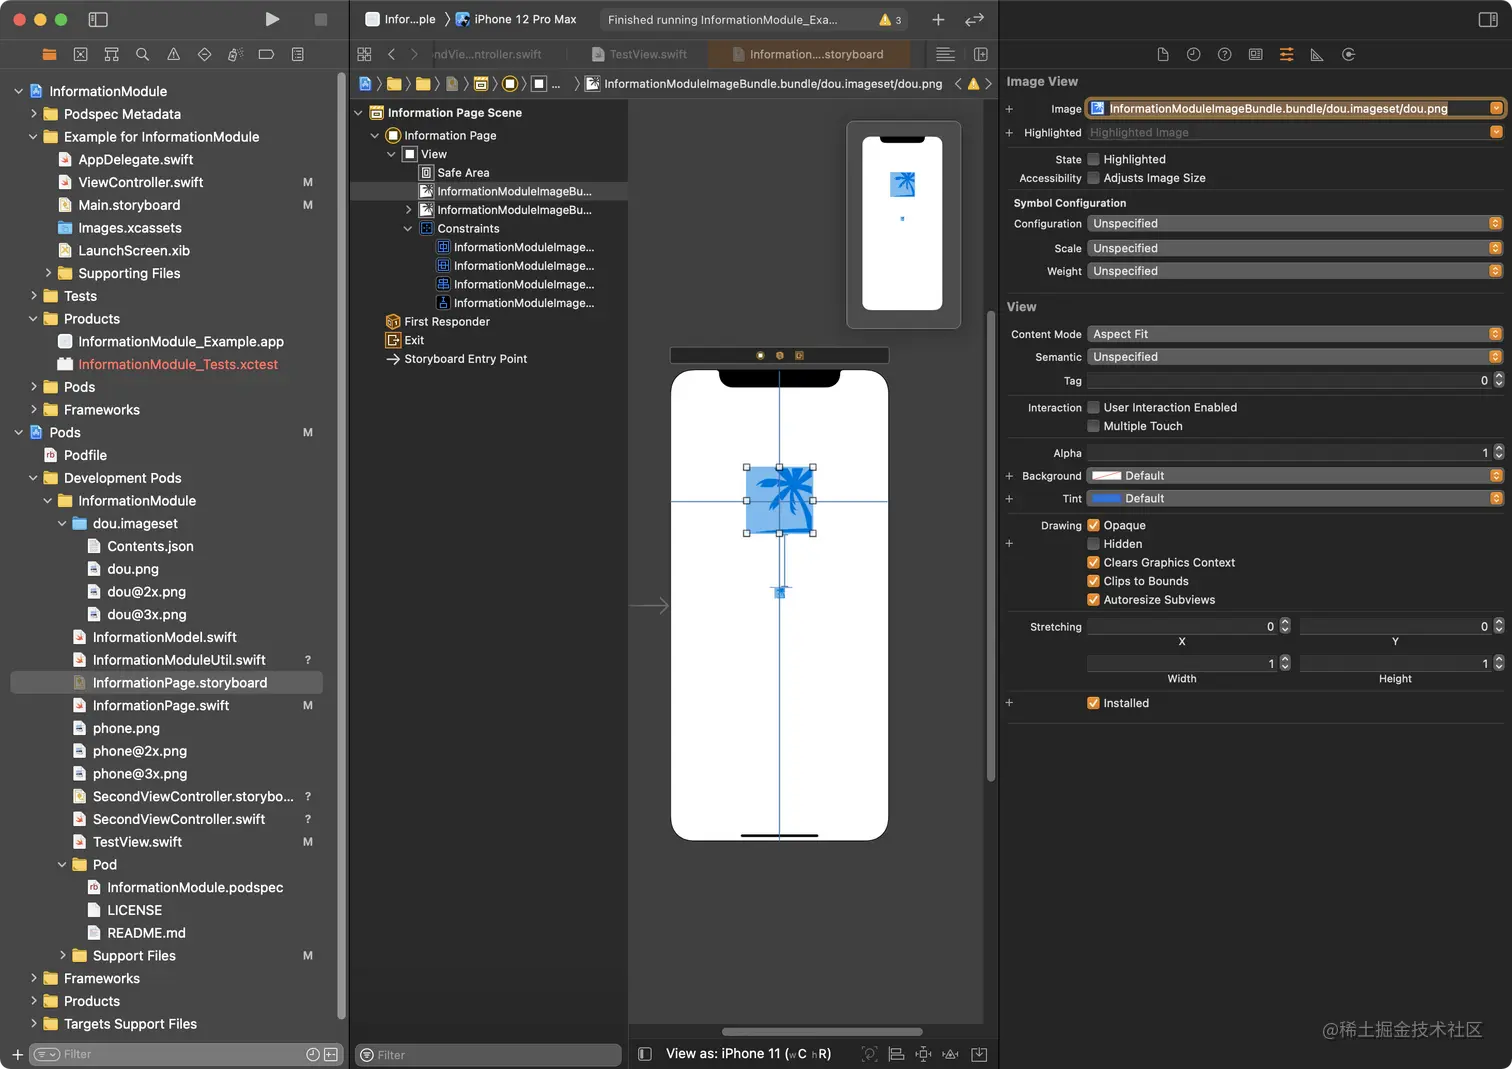This screenshot has height=1069, width=1512.
Task: Increment the Alpha stepper
Action: 1498,449
